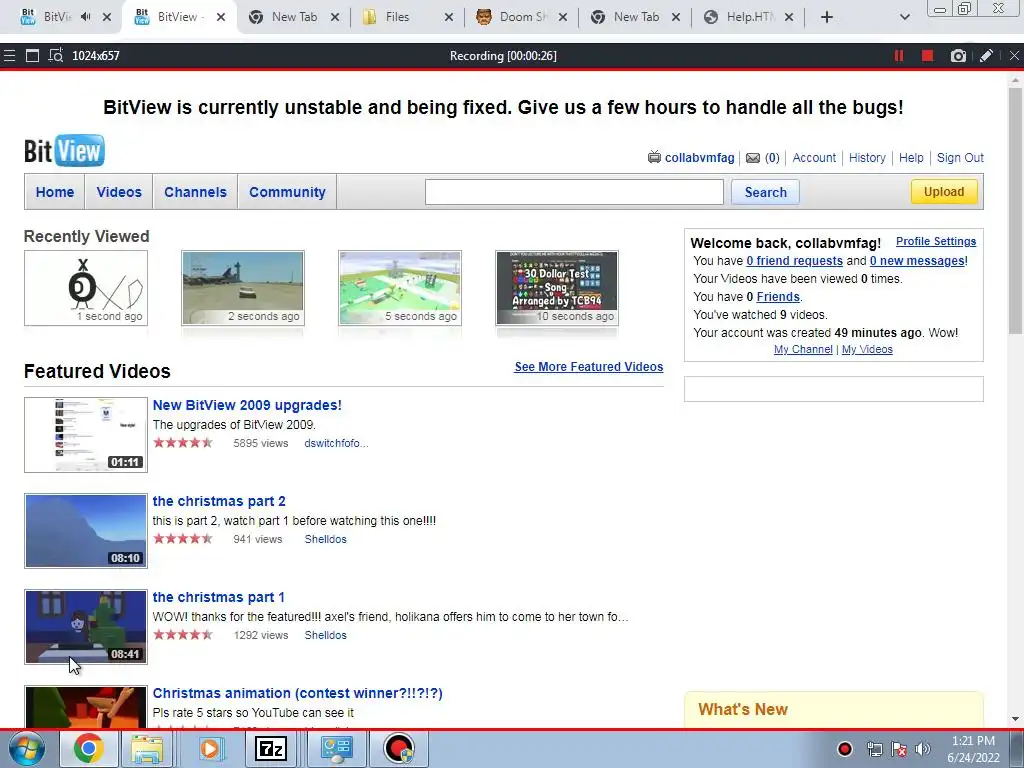Go to the Videos navigation tab
The image size is (1024, 768).
pyautogui.click(x=119, y=192)
